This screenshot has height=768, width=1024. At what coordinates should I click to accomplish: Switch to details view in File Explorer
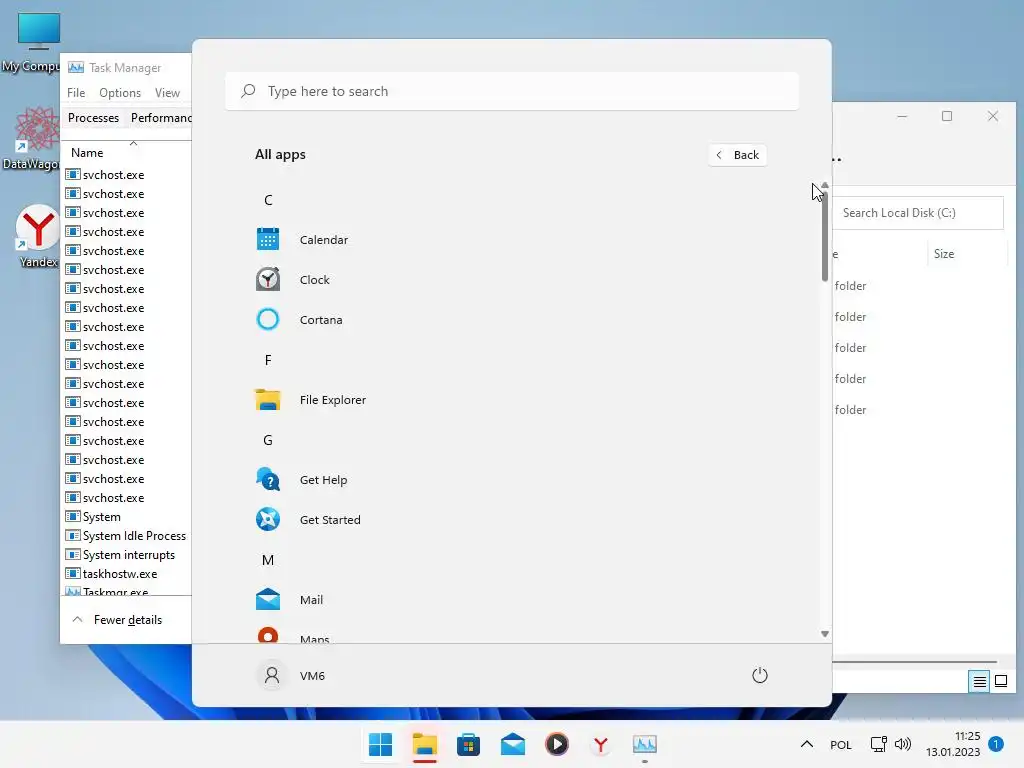979,682
